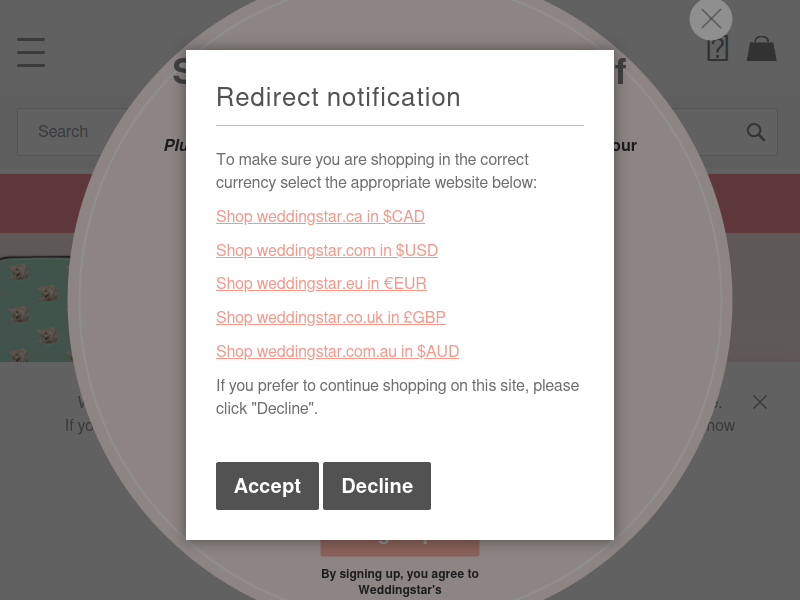Click the help question mark icon

coord(717,49)
